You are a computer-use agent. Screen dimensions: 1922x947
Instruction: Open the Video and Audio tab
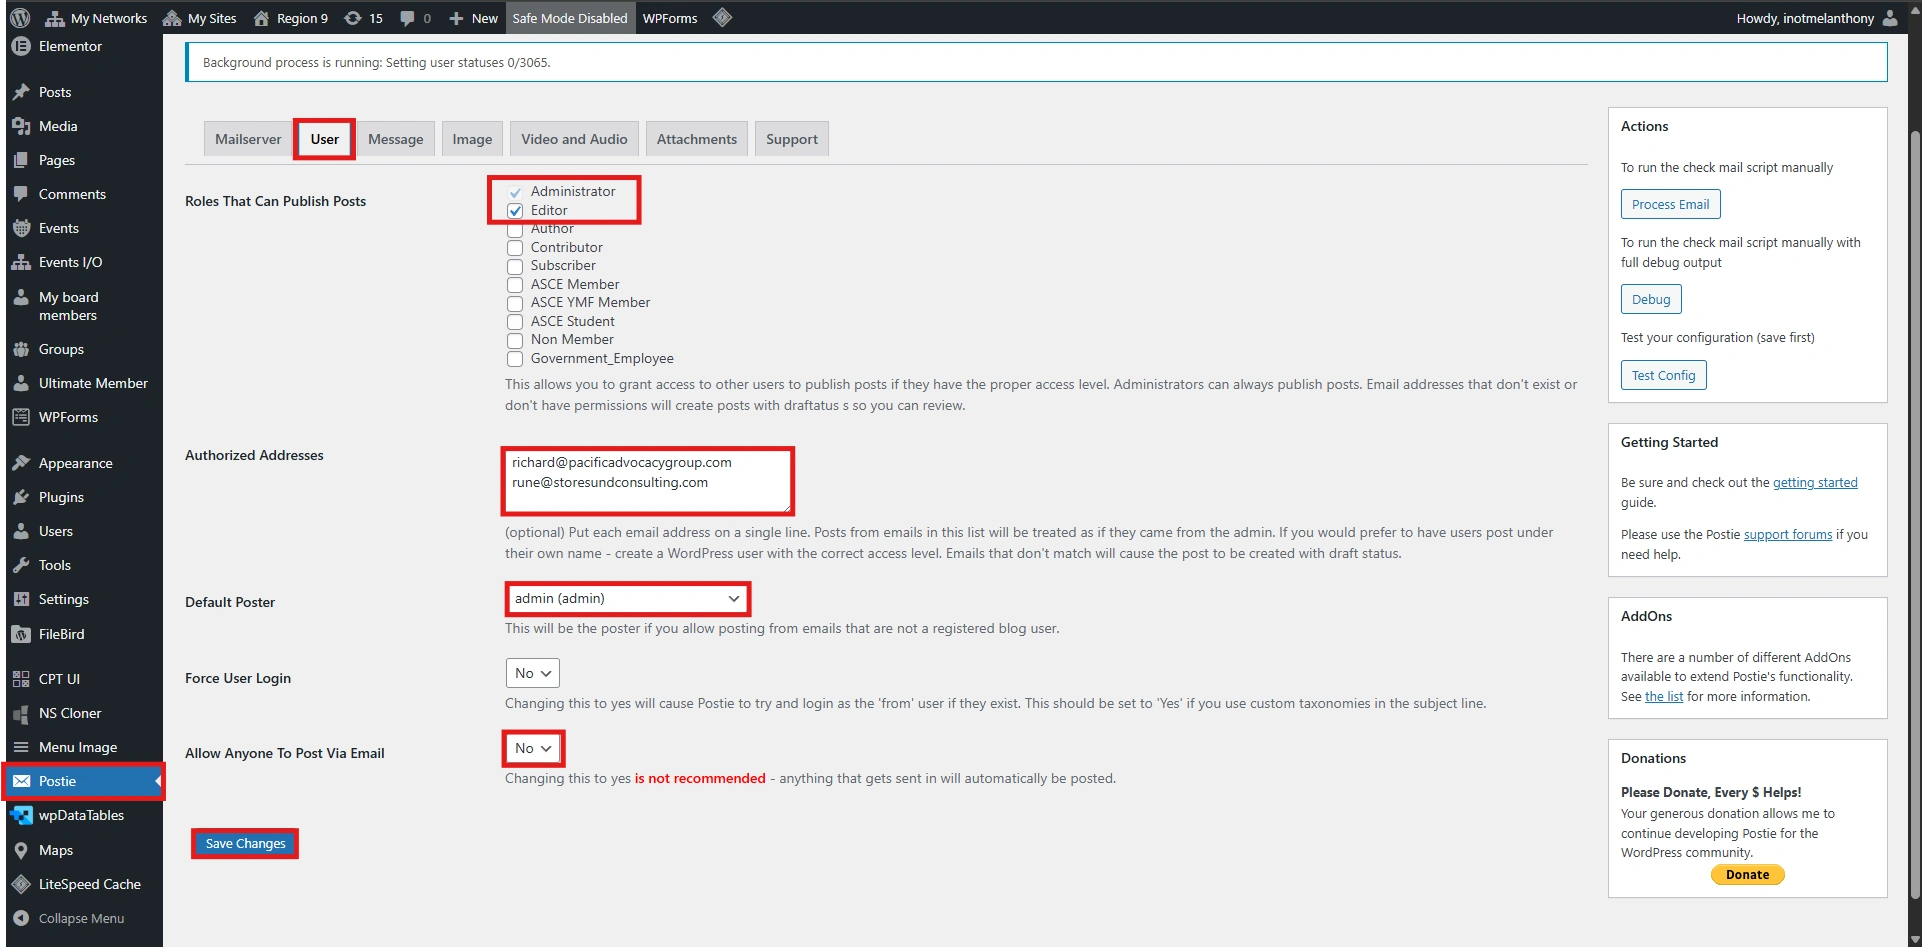574,139
